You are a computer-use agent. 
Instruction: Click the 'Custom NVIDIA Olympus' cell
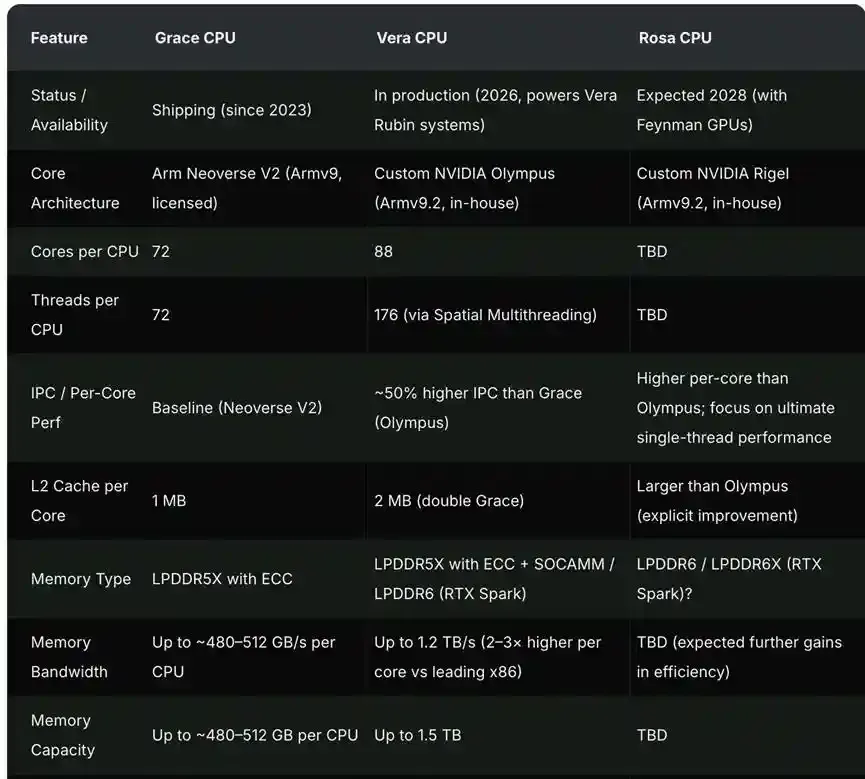[464, 188]
